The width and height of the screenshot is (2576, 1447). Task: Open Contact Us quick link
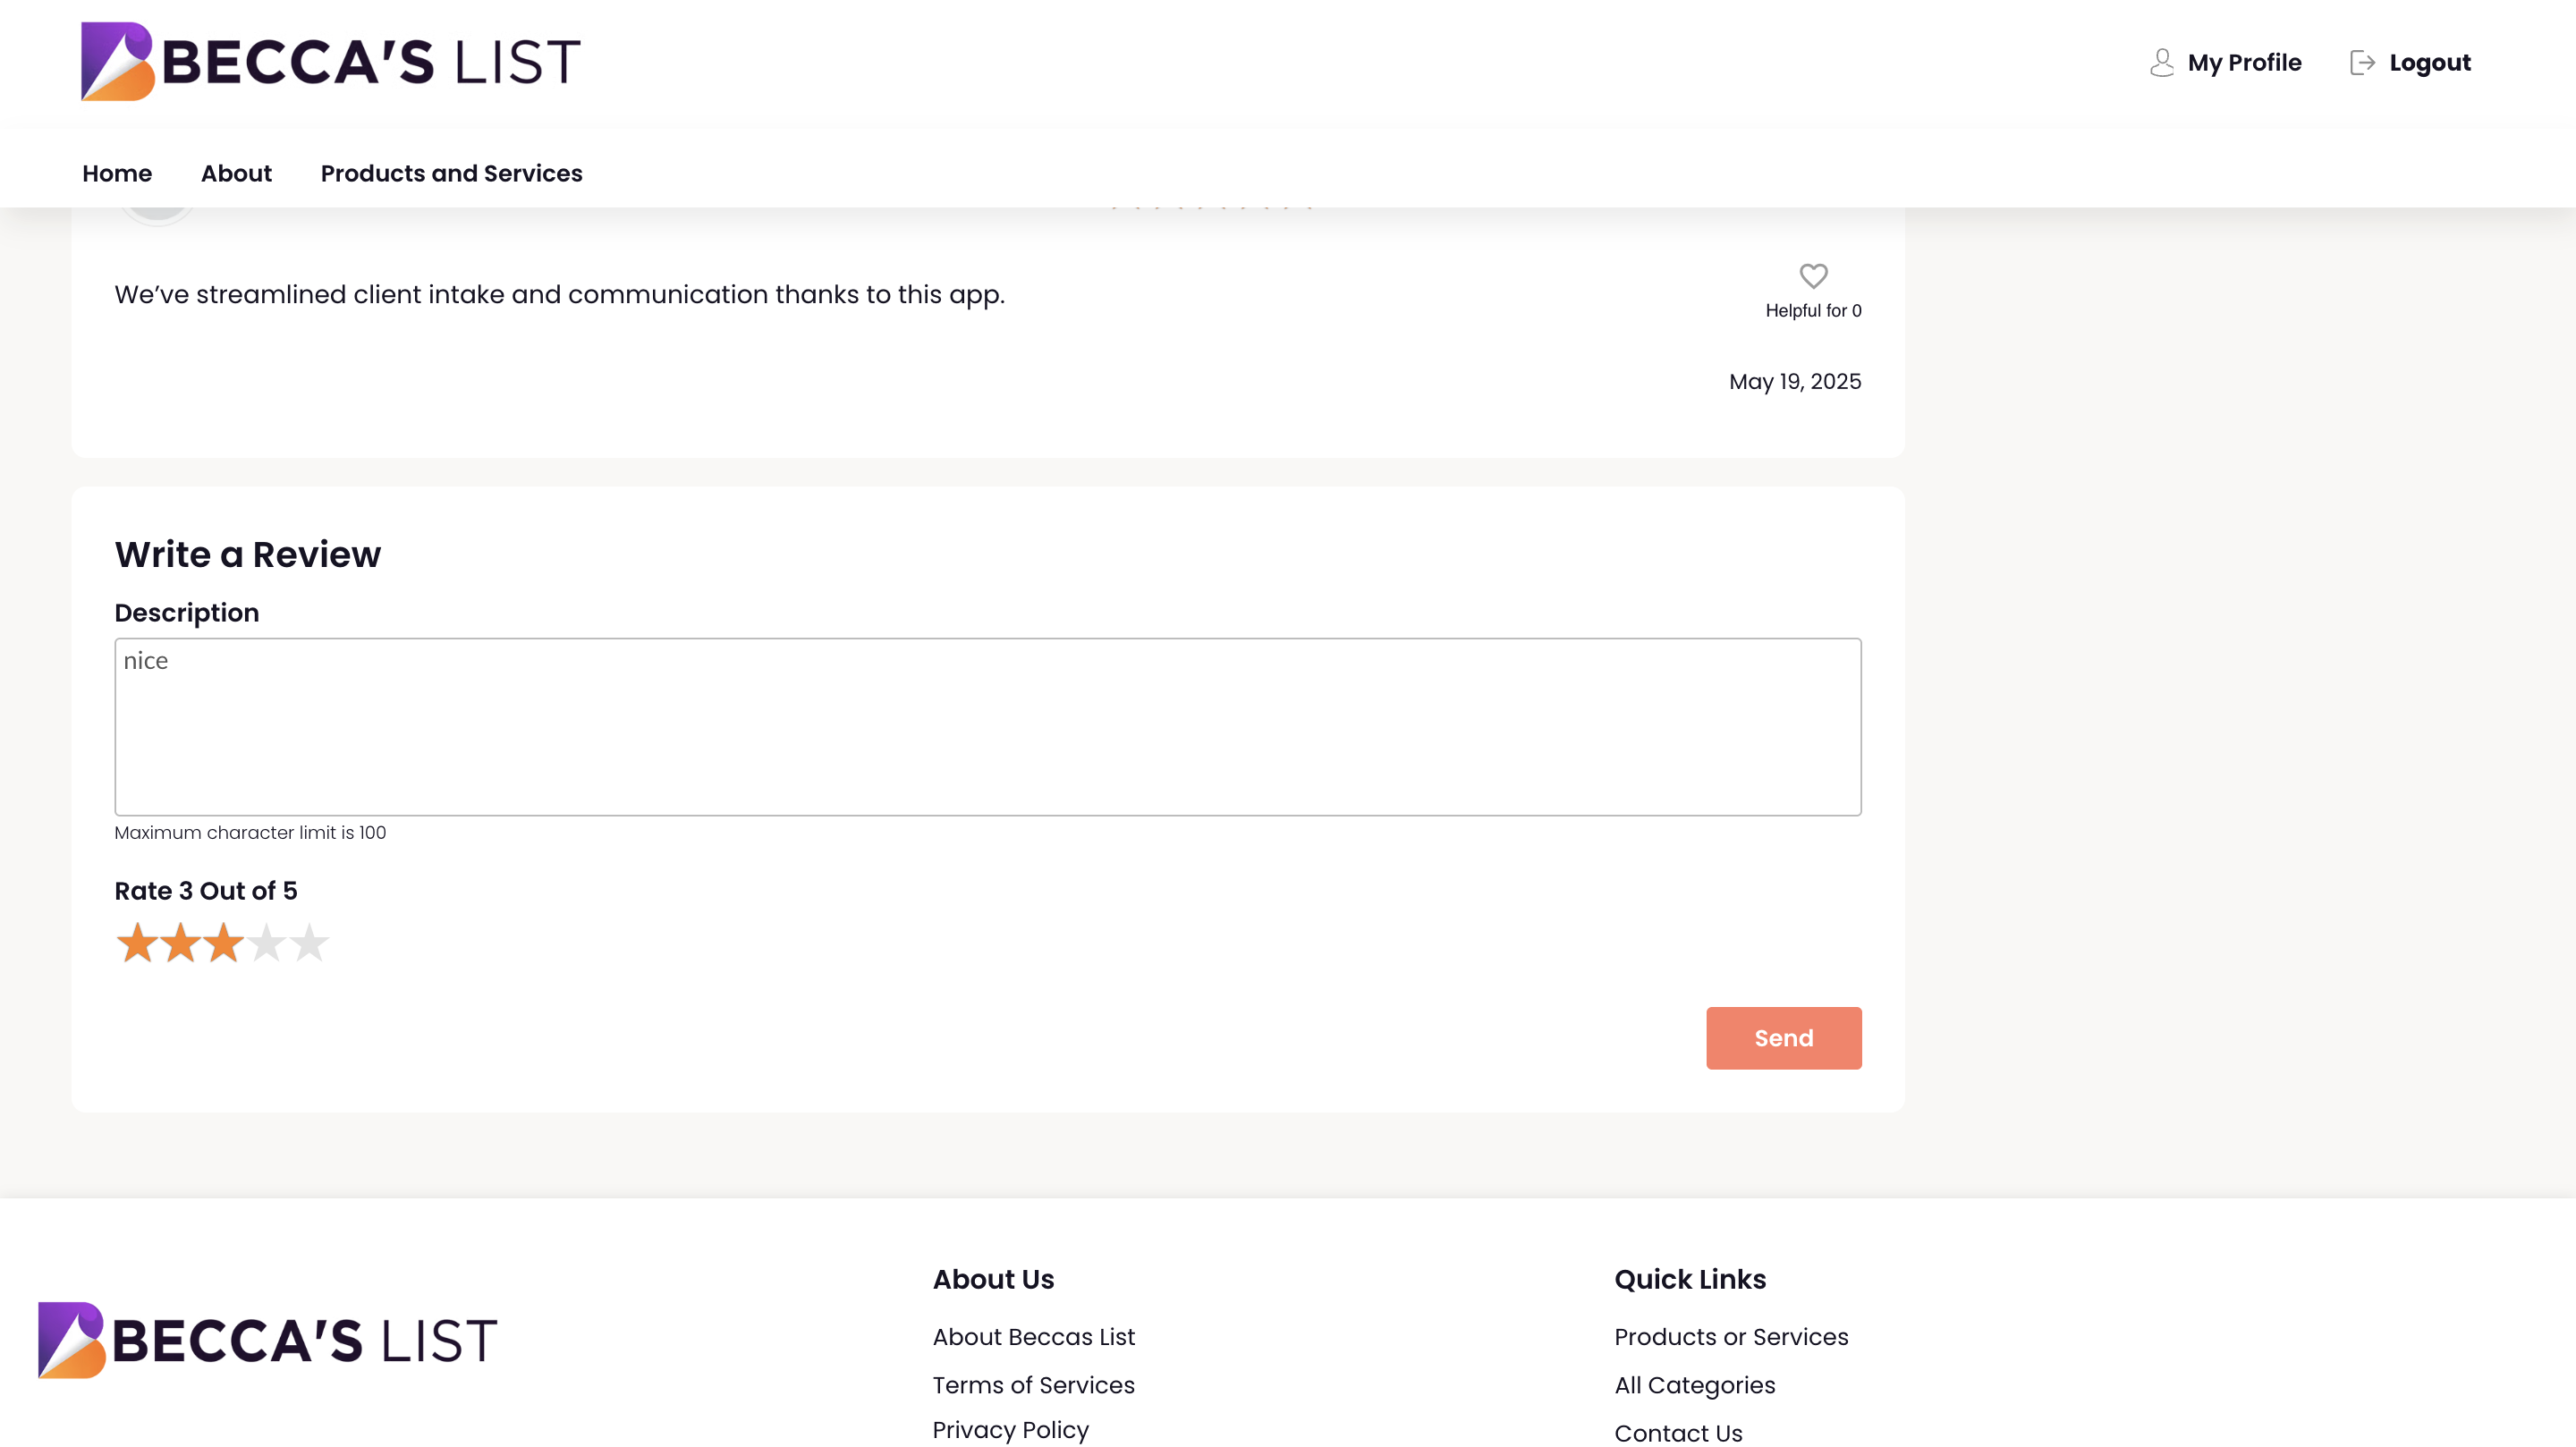tap(1678, 1433)
